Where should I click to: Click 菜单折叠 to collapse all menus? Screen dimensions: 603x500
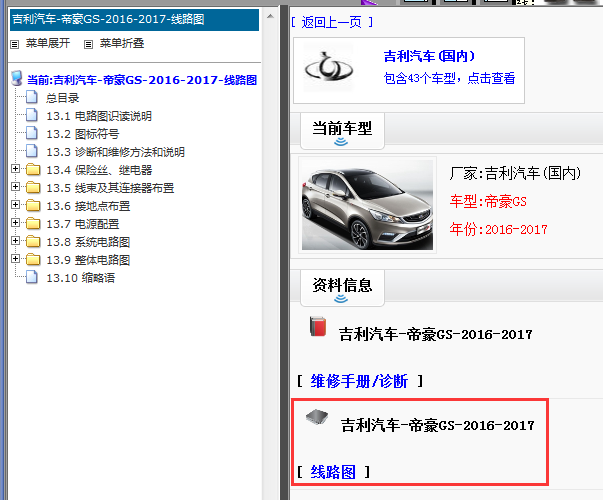click(122, 43)
